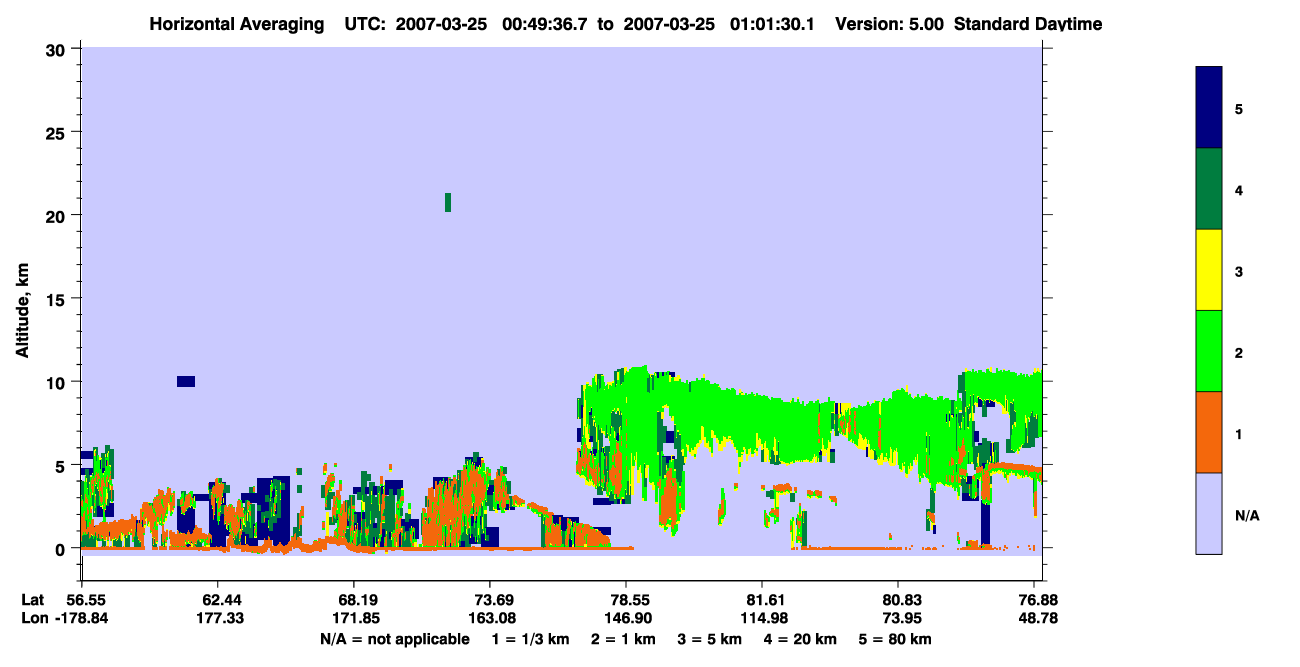Click the yellow level 3 colorbar segment
Viewport: 1300px width, 667px height.
click(1209, 270)
